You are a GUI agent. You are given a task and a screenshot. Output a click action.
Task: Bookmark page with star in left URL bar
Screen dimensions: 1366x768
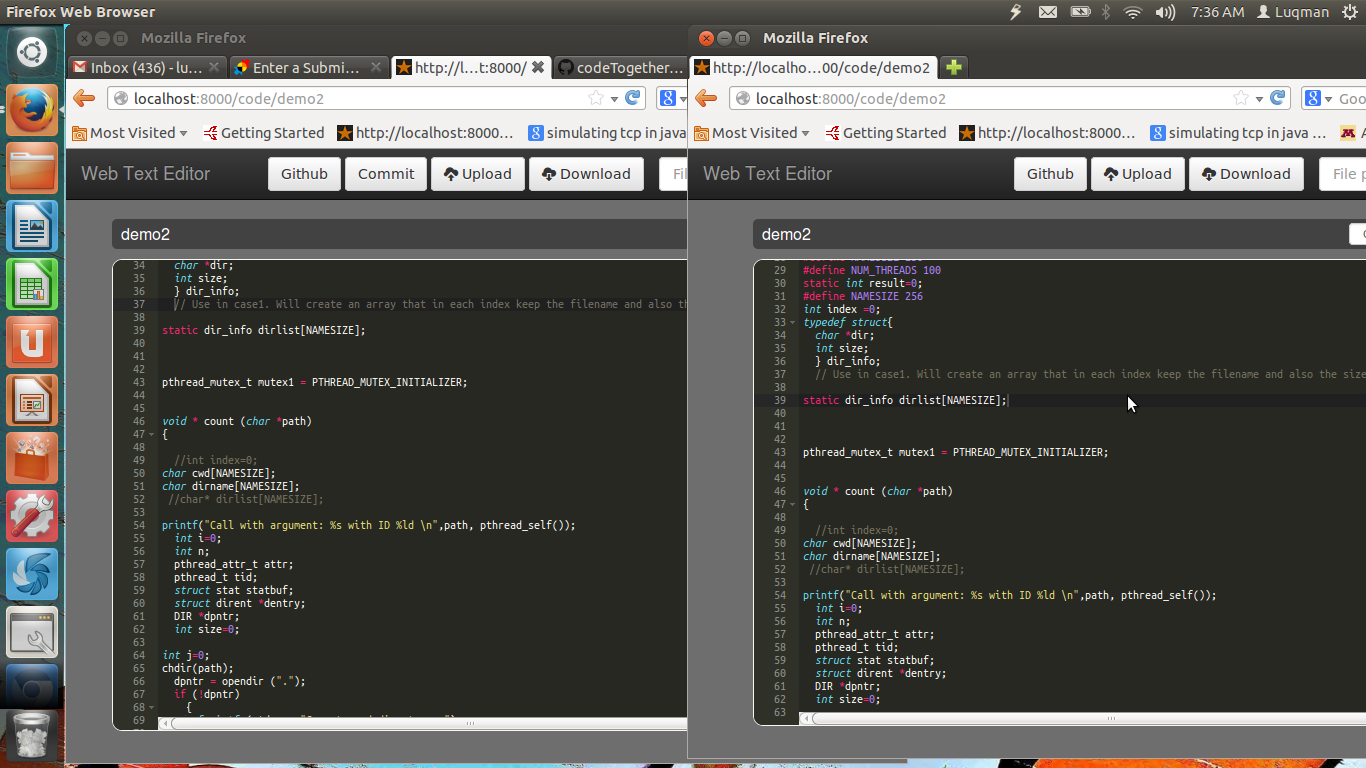(x=596, y=98)
